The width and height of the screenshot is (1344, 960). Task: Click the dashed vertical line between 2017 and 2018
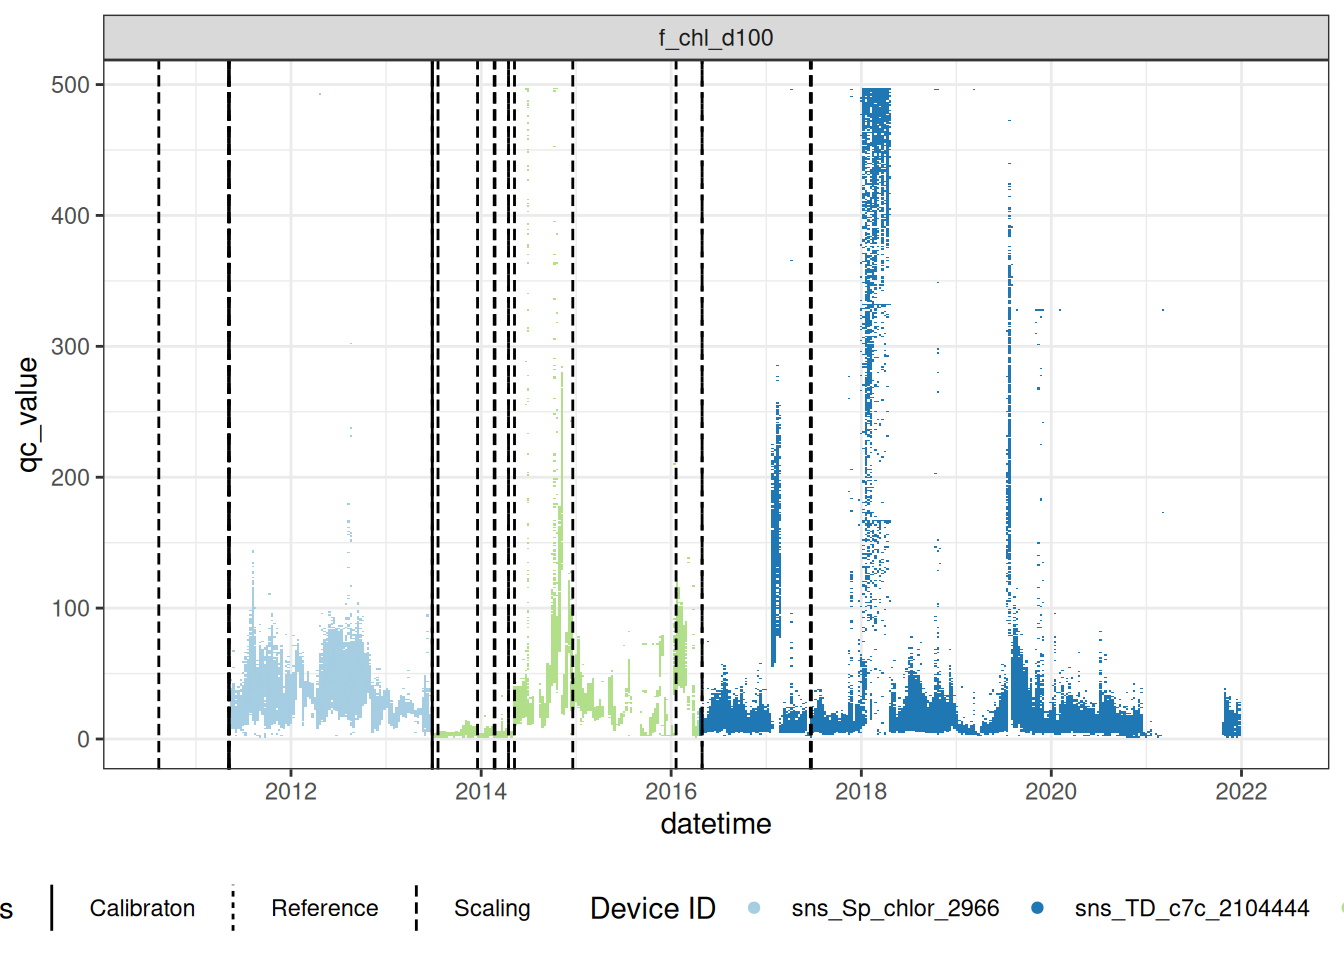point(811,400)
